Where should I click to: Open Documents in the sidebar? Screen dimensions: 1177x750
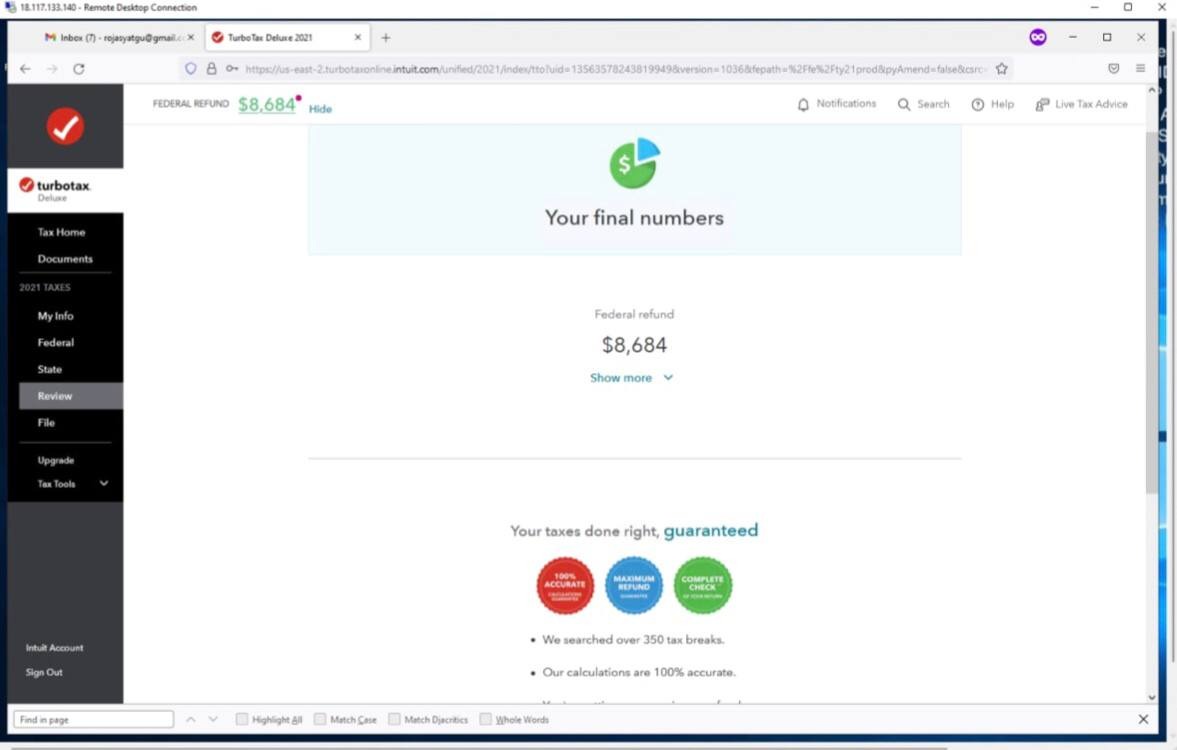65,259
